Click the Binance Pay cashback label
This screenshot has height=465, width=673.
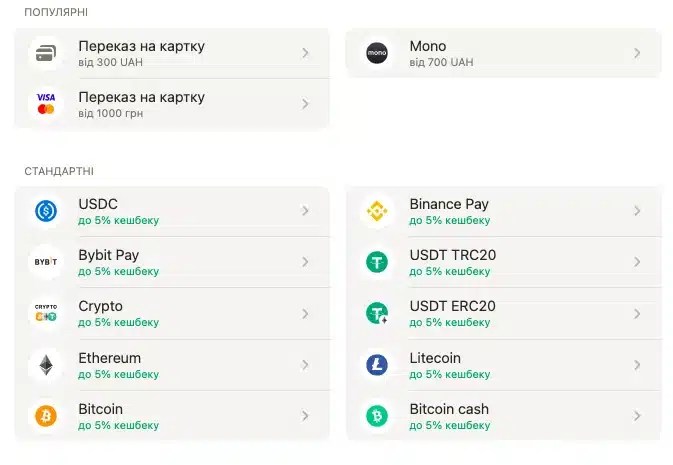pos(450,220)
